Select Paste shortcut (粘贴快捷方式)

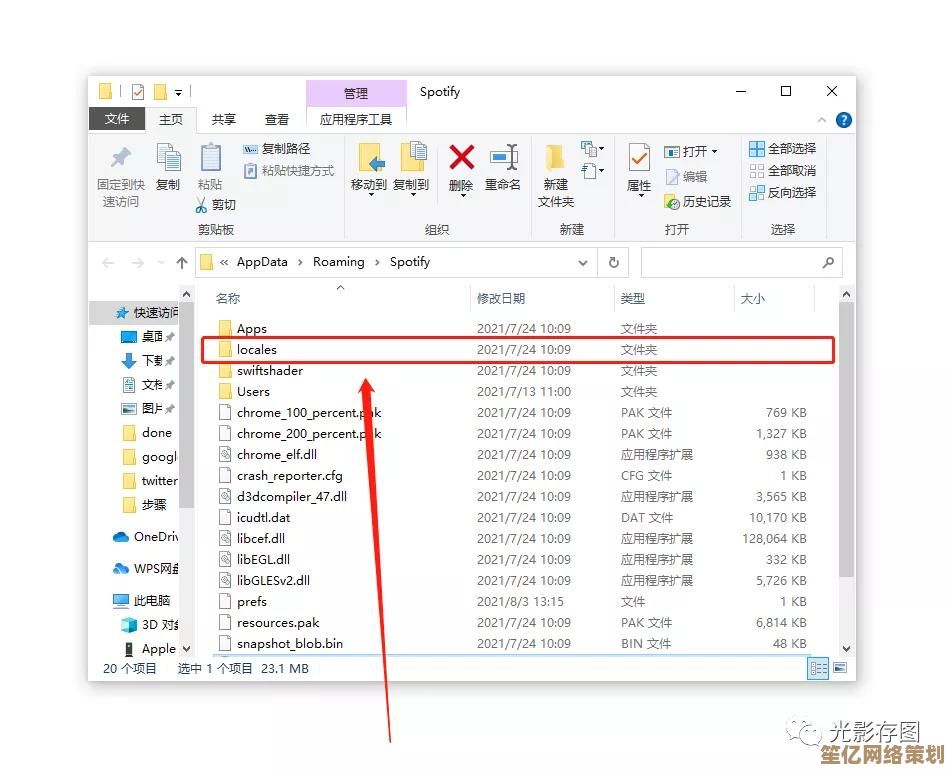(289, 171)
